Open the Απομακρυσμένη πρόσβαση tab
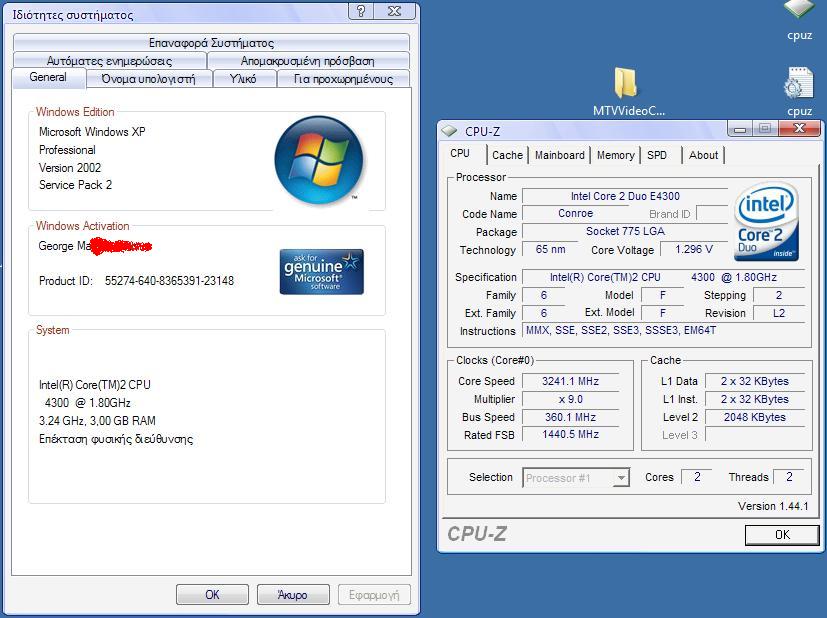Image resolution: width=827 pixels, height=618 pixels. [308, 61]
